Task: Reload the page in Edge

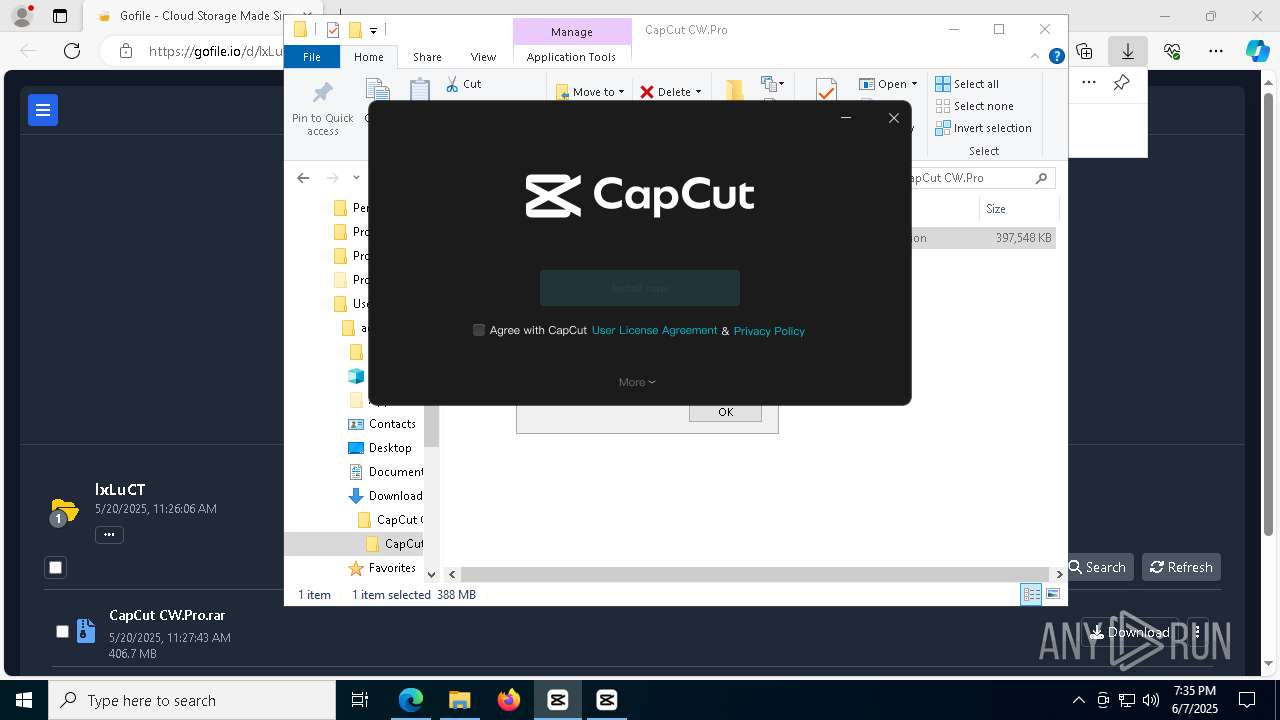Action: tap(72, 51)
